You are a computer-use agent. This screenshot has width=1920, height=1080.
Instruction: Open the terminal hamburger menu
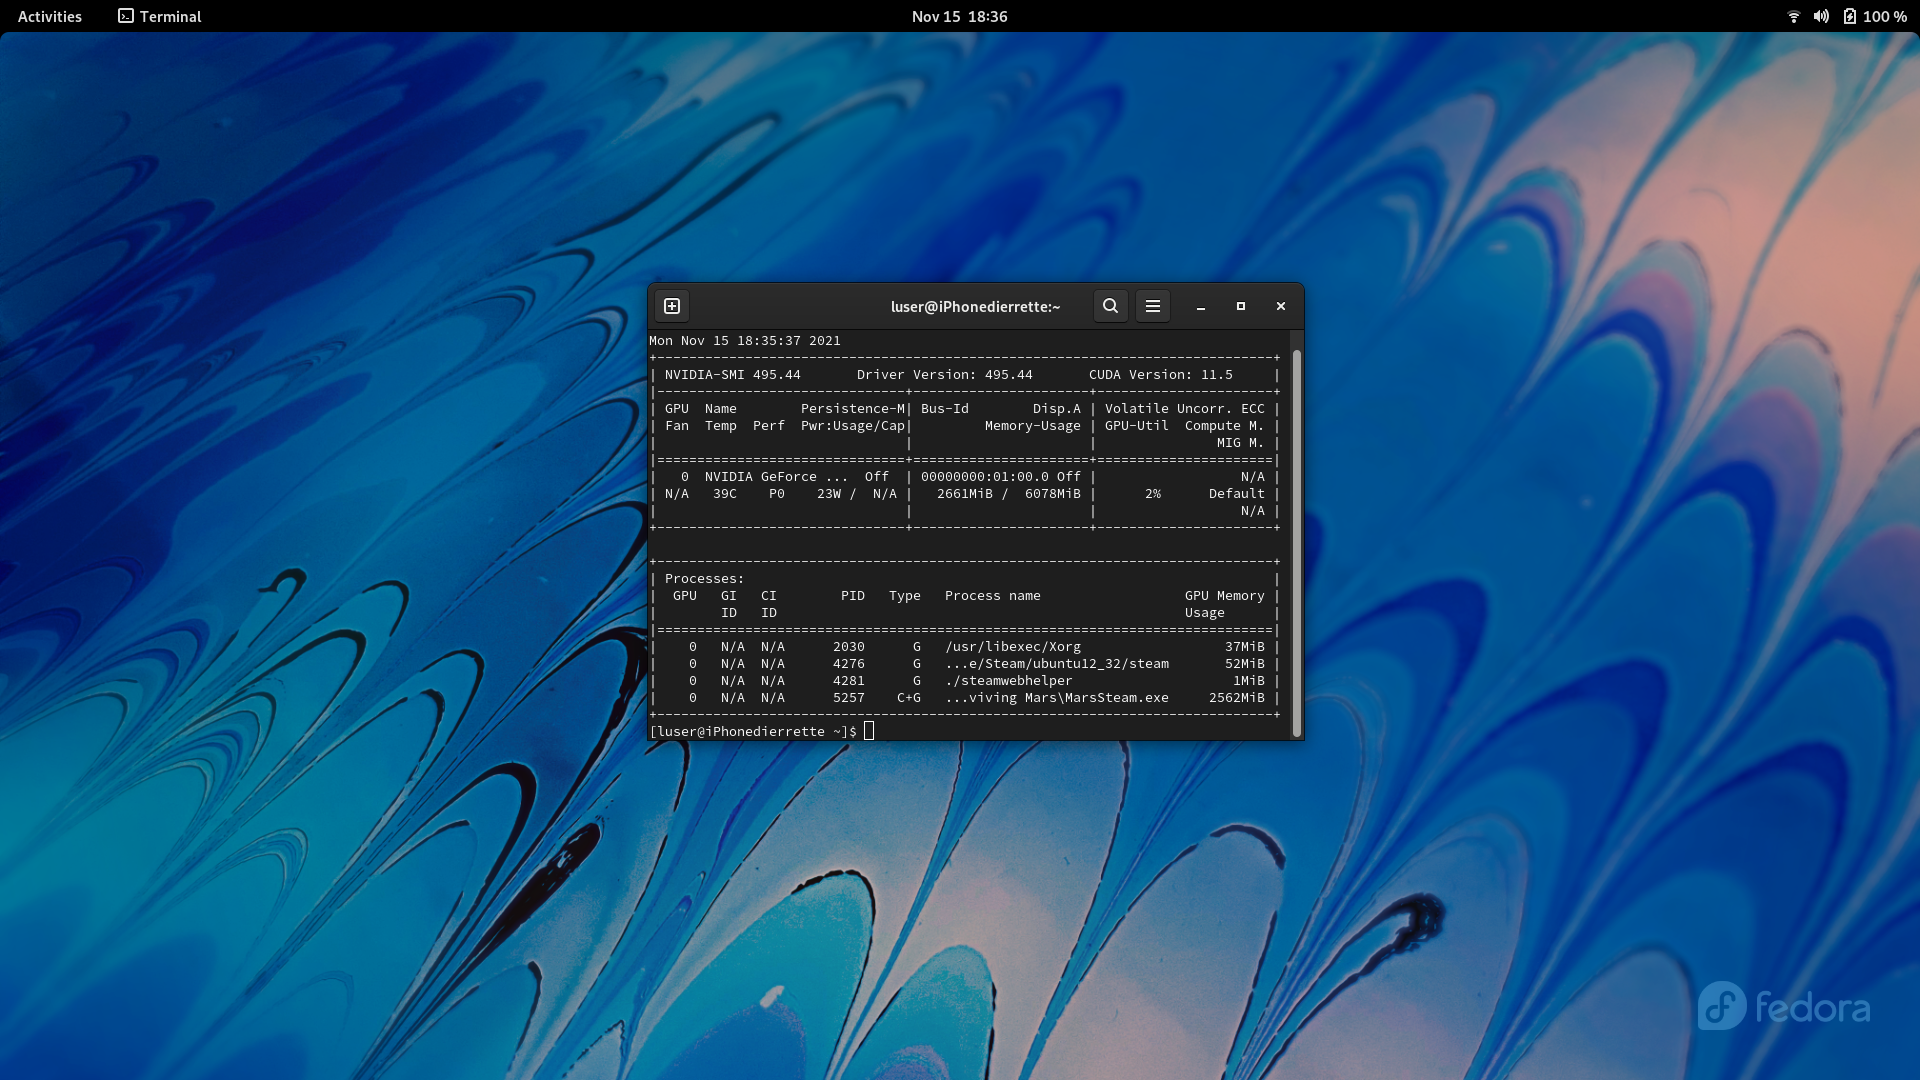(1153, 306)
